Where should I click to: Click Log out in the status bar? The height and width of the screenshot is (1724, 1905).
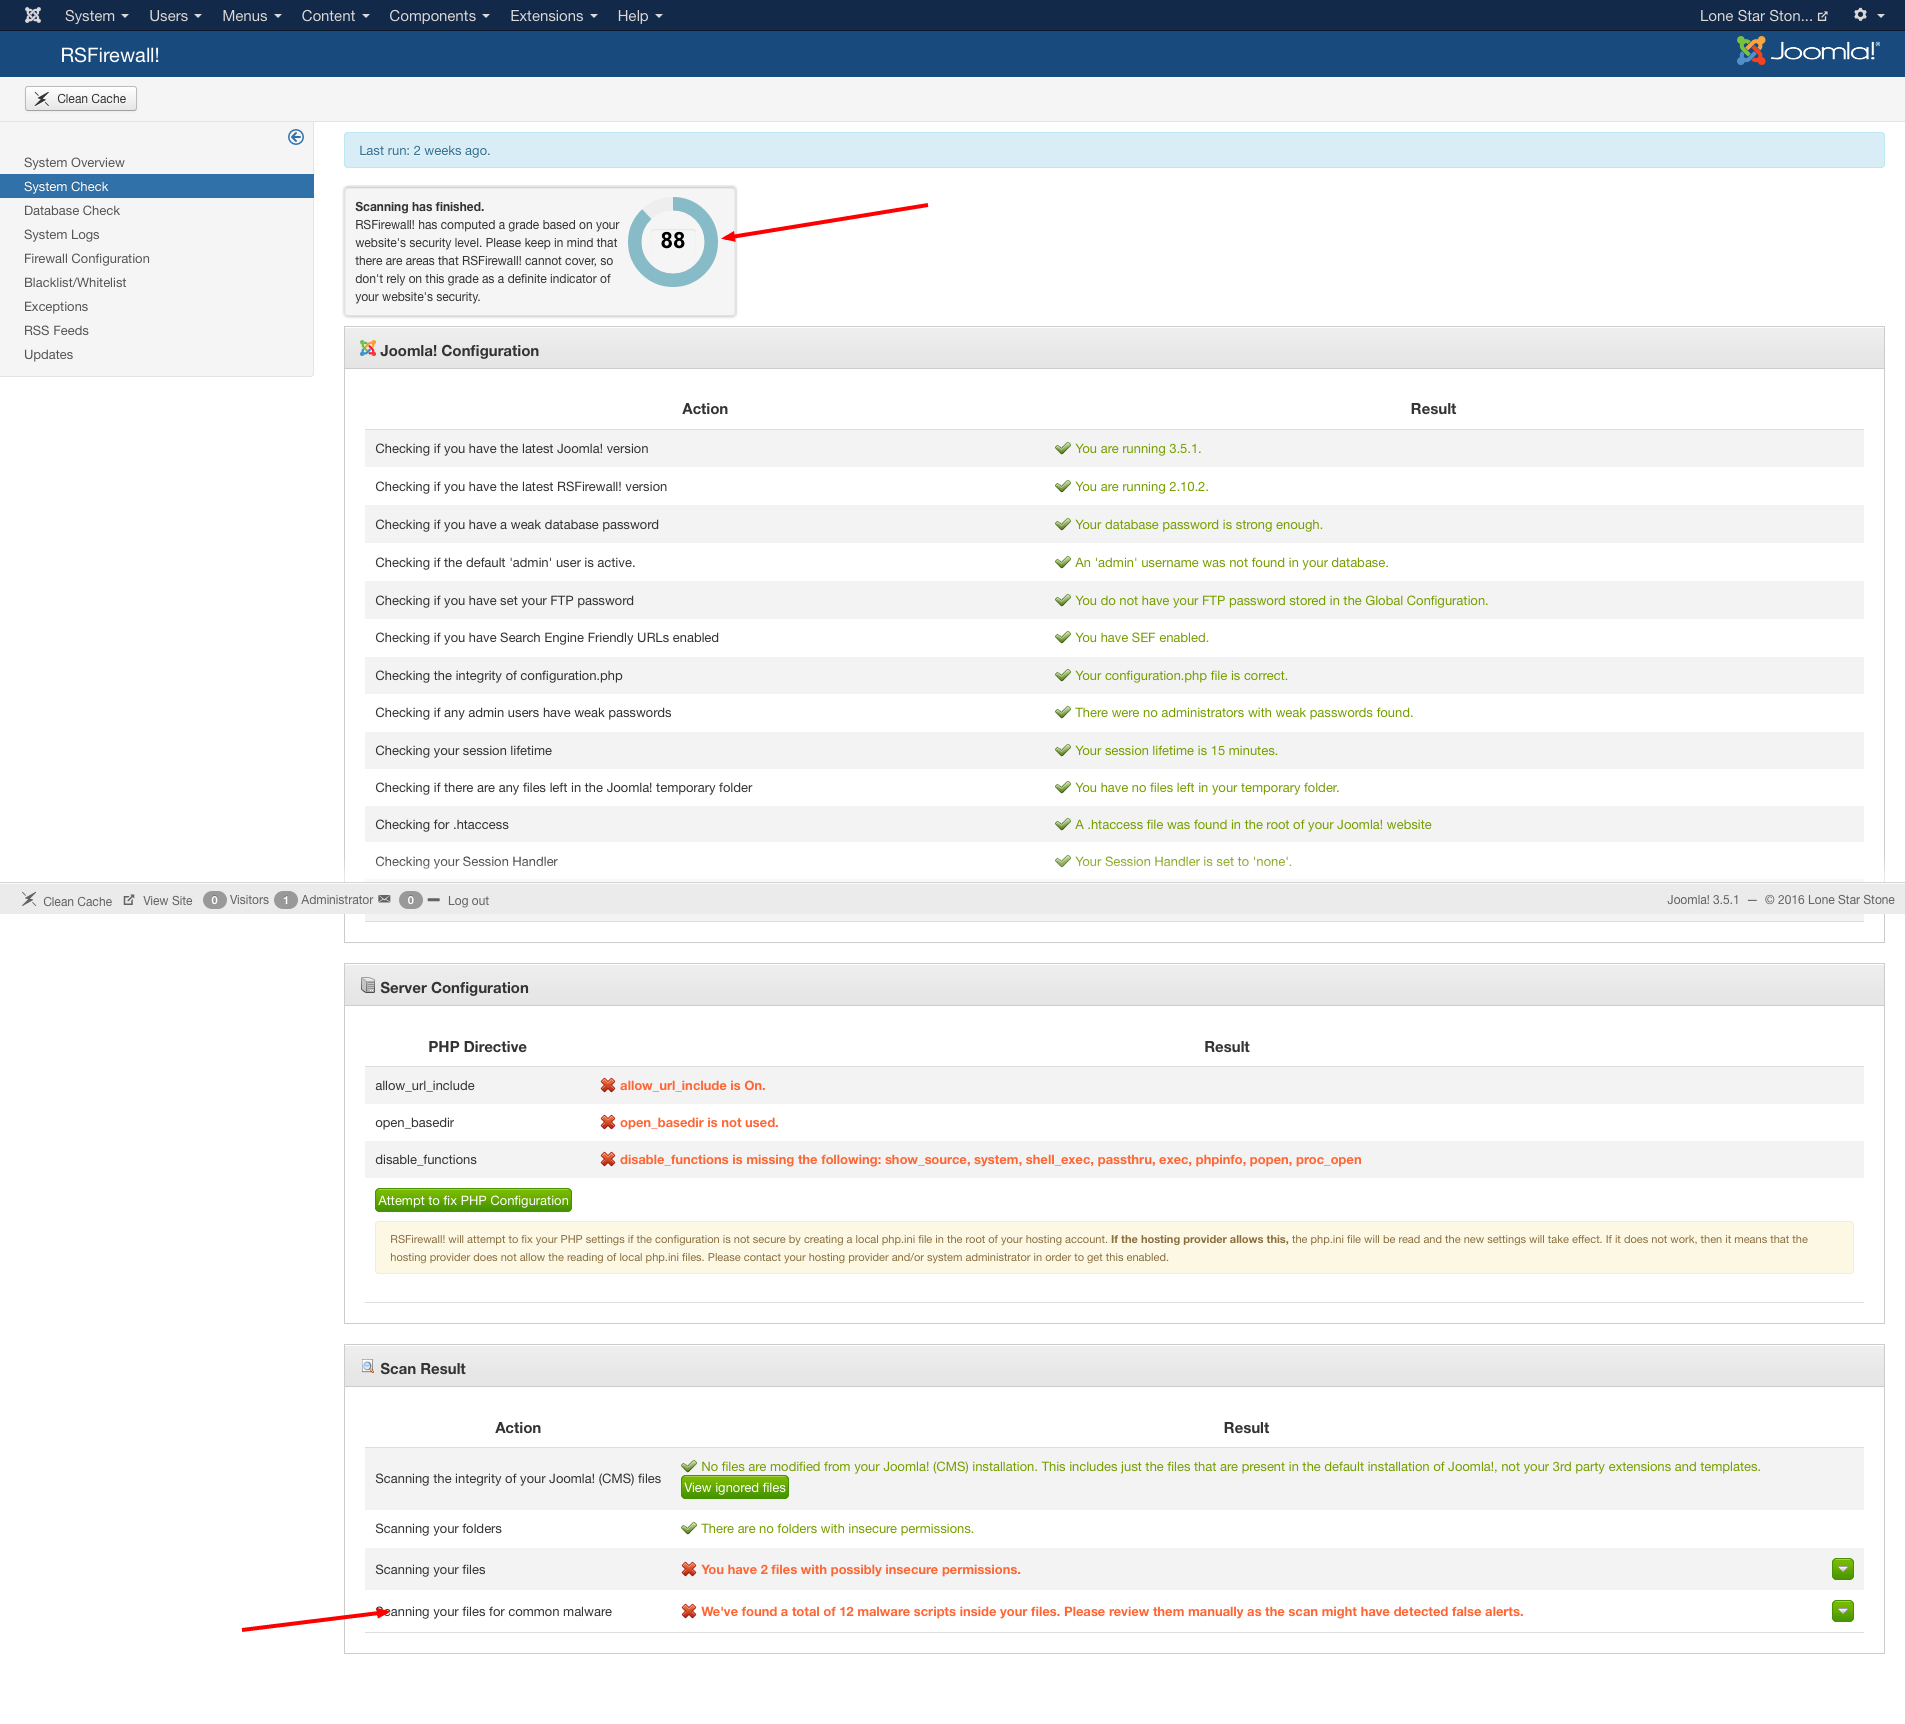pos(468,900)
